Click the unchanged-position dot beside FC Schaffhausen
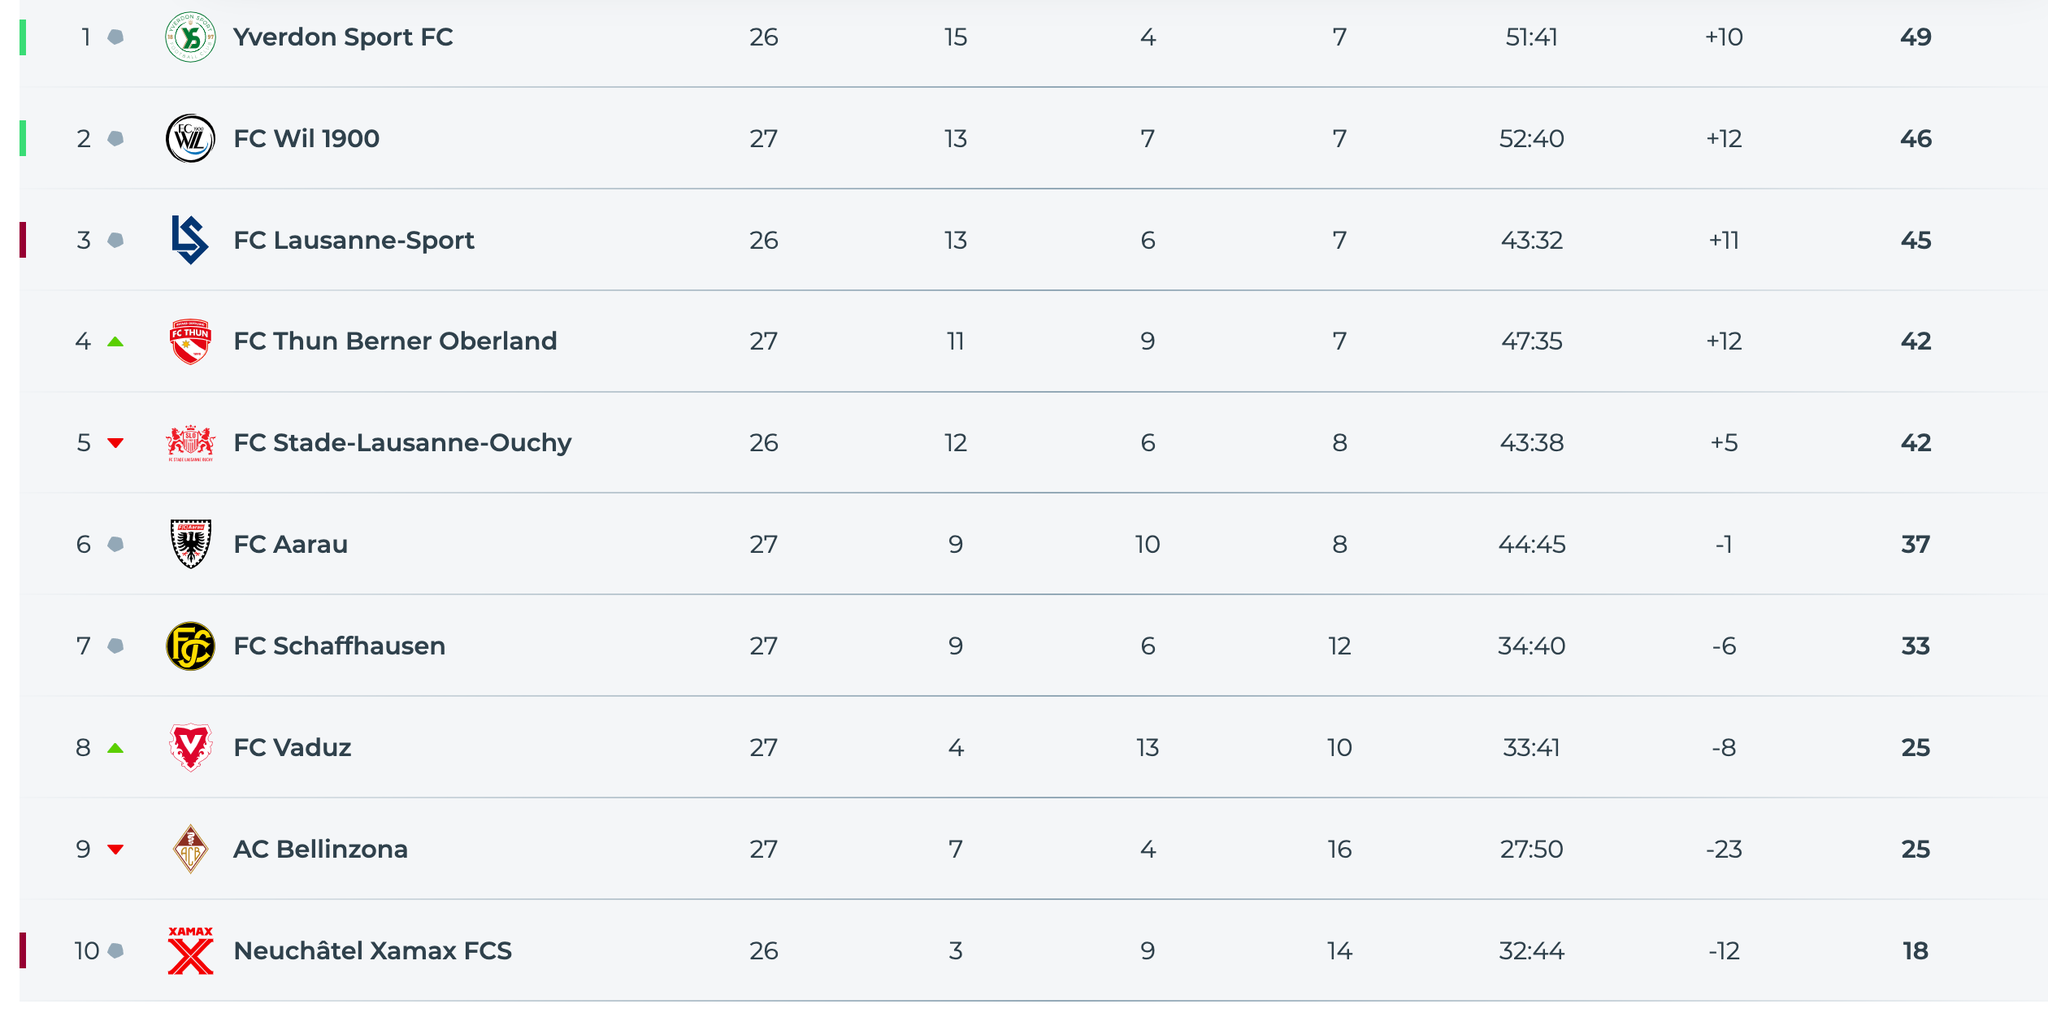The height and width of the screenshot is (1026, 2048). click(x=115, y=646)
